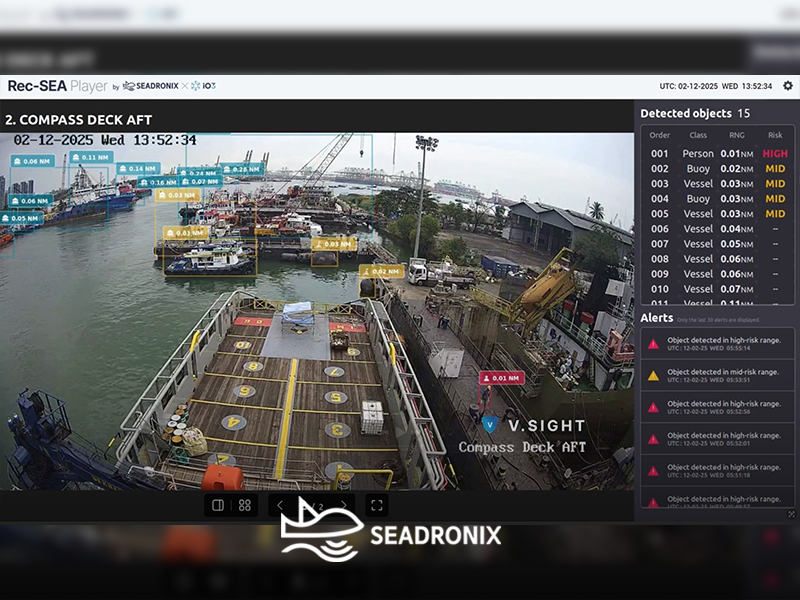800x600 pixels.
Task: Open the high-risk alert from 05:55:14
Action: 717,344
